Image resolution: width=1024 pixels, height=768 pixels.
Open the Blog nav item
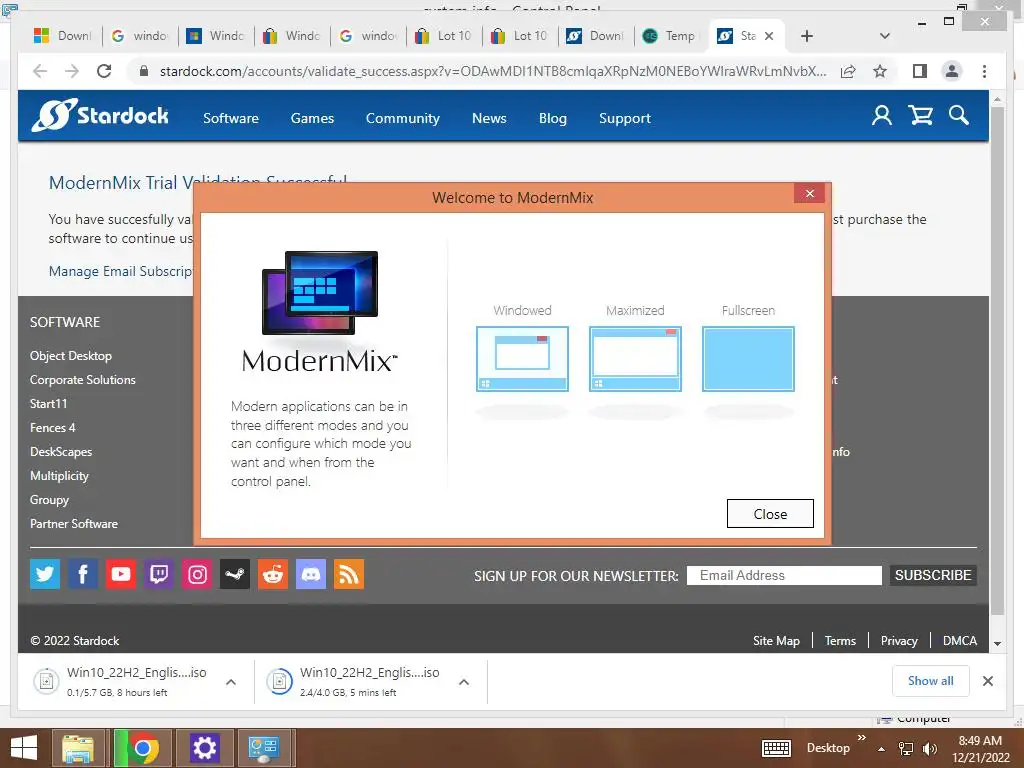tap(552, 118)
